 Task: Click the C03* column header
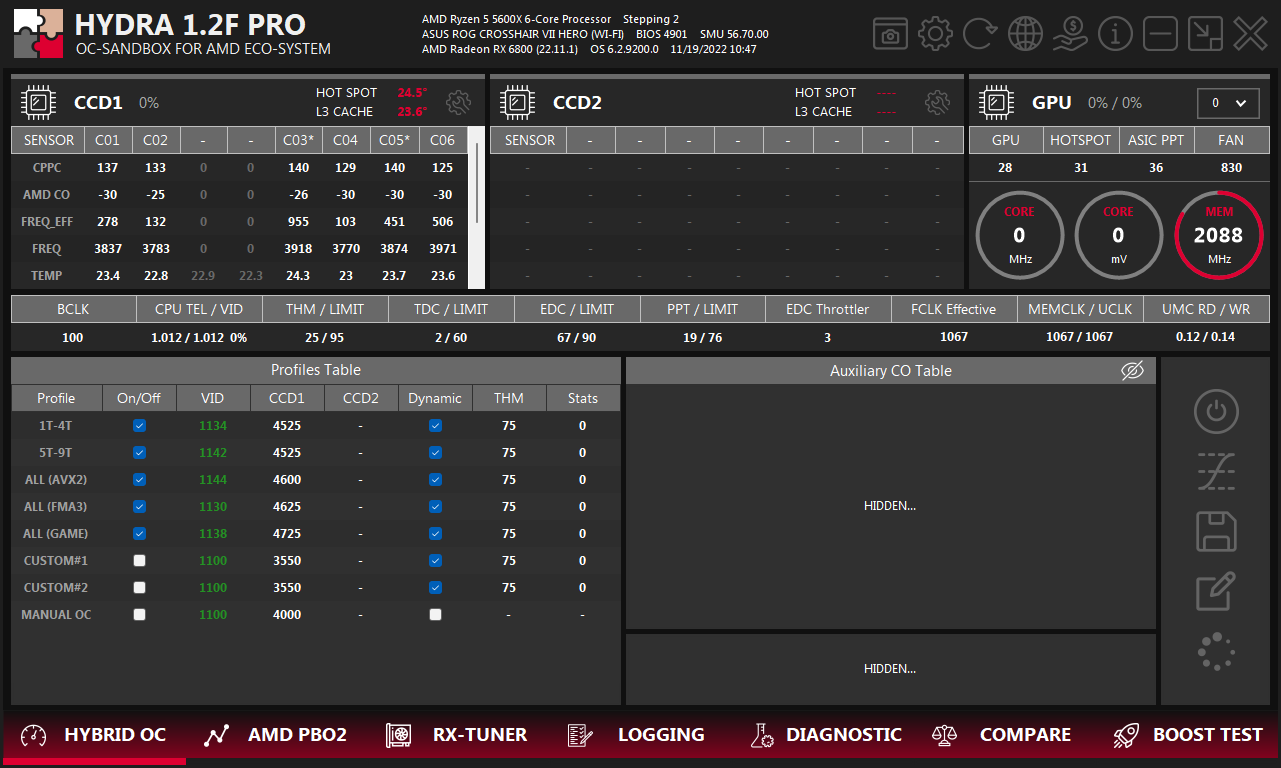298,140
